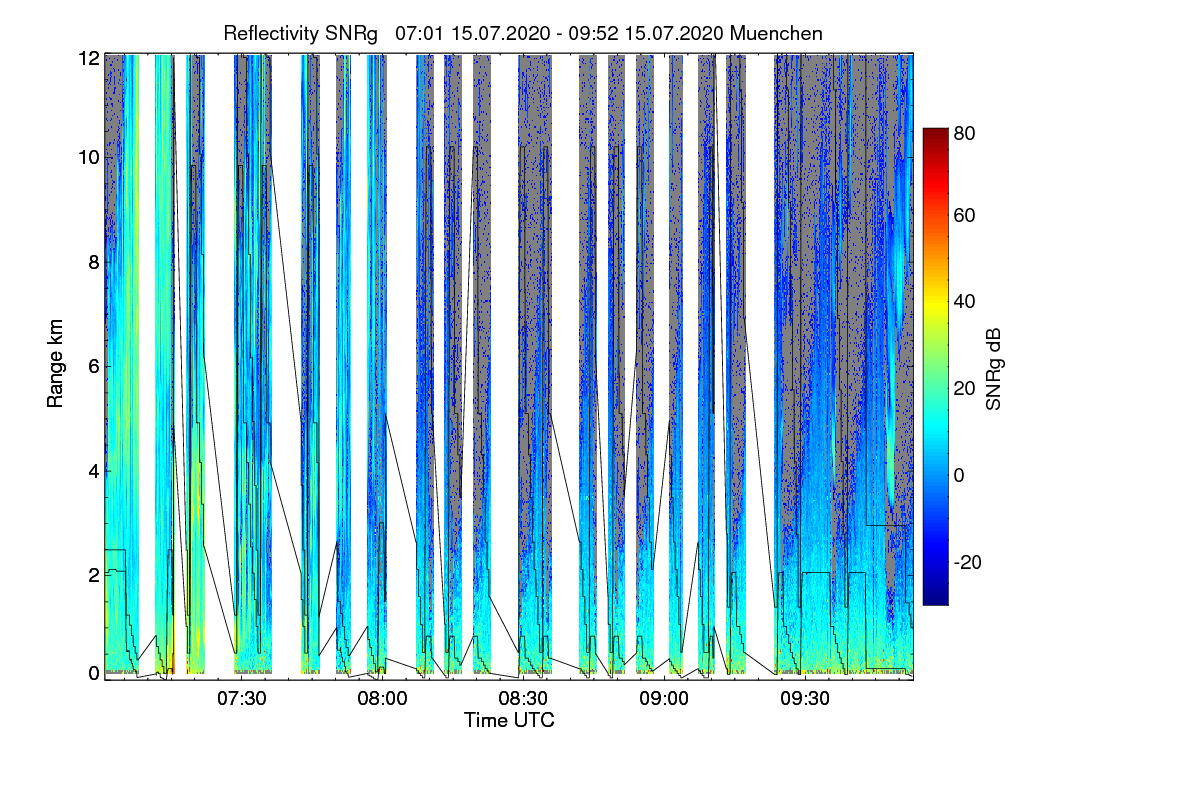Click the 10 km range tick label
The image size is (1200, 800).
(x=88, y=158)
